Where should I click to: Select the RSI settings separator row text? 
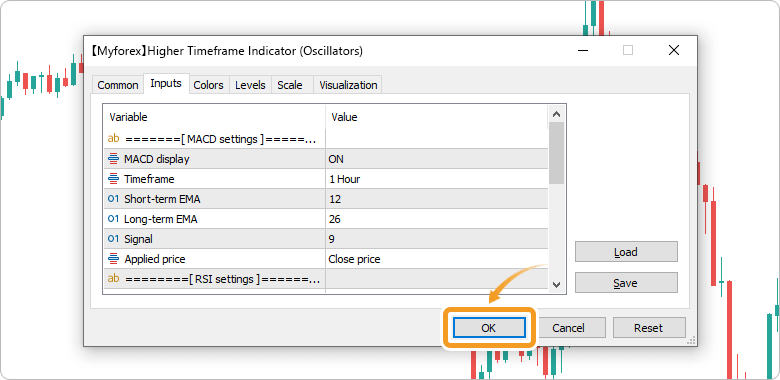[x=222, y=279]
